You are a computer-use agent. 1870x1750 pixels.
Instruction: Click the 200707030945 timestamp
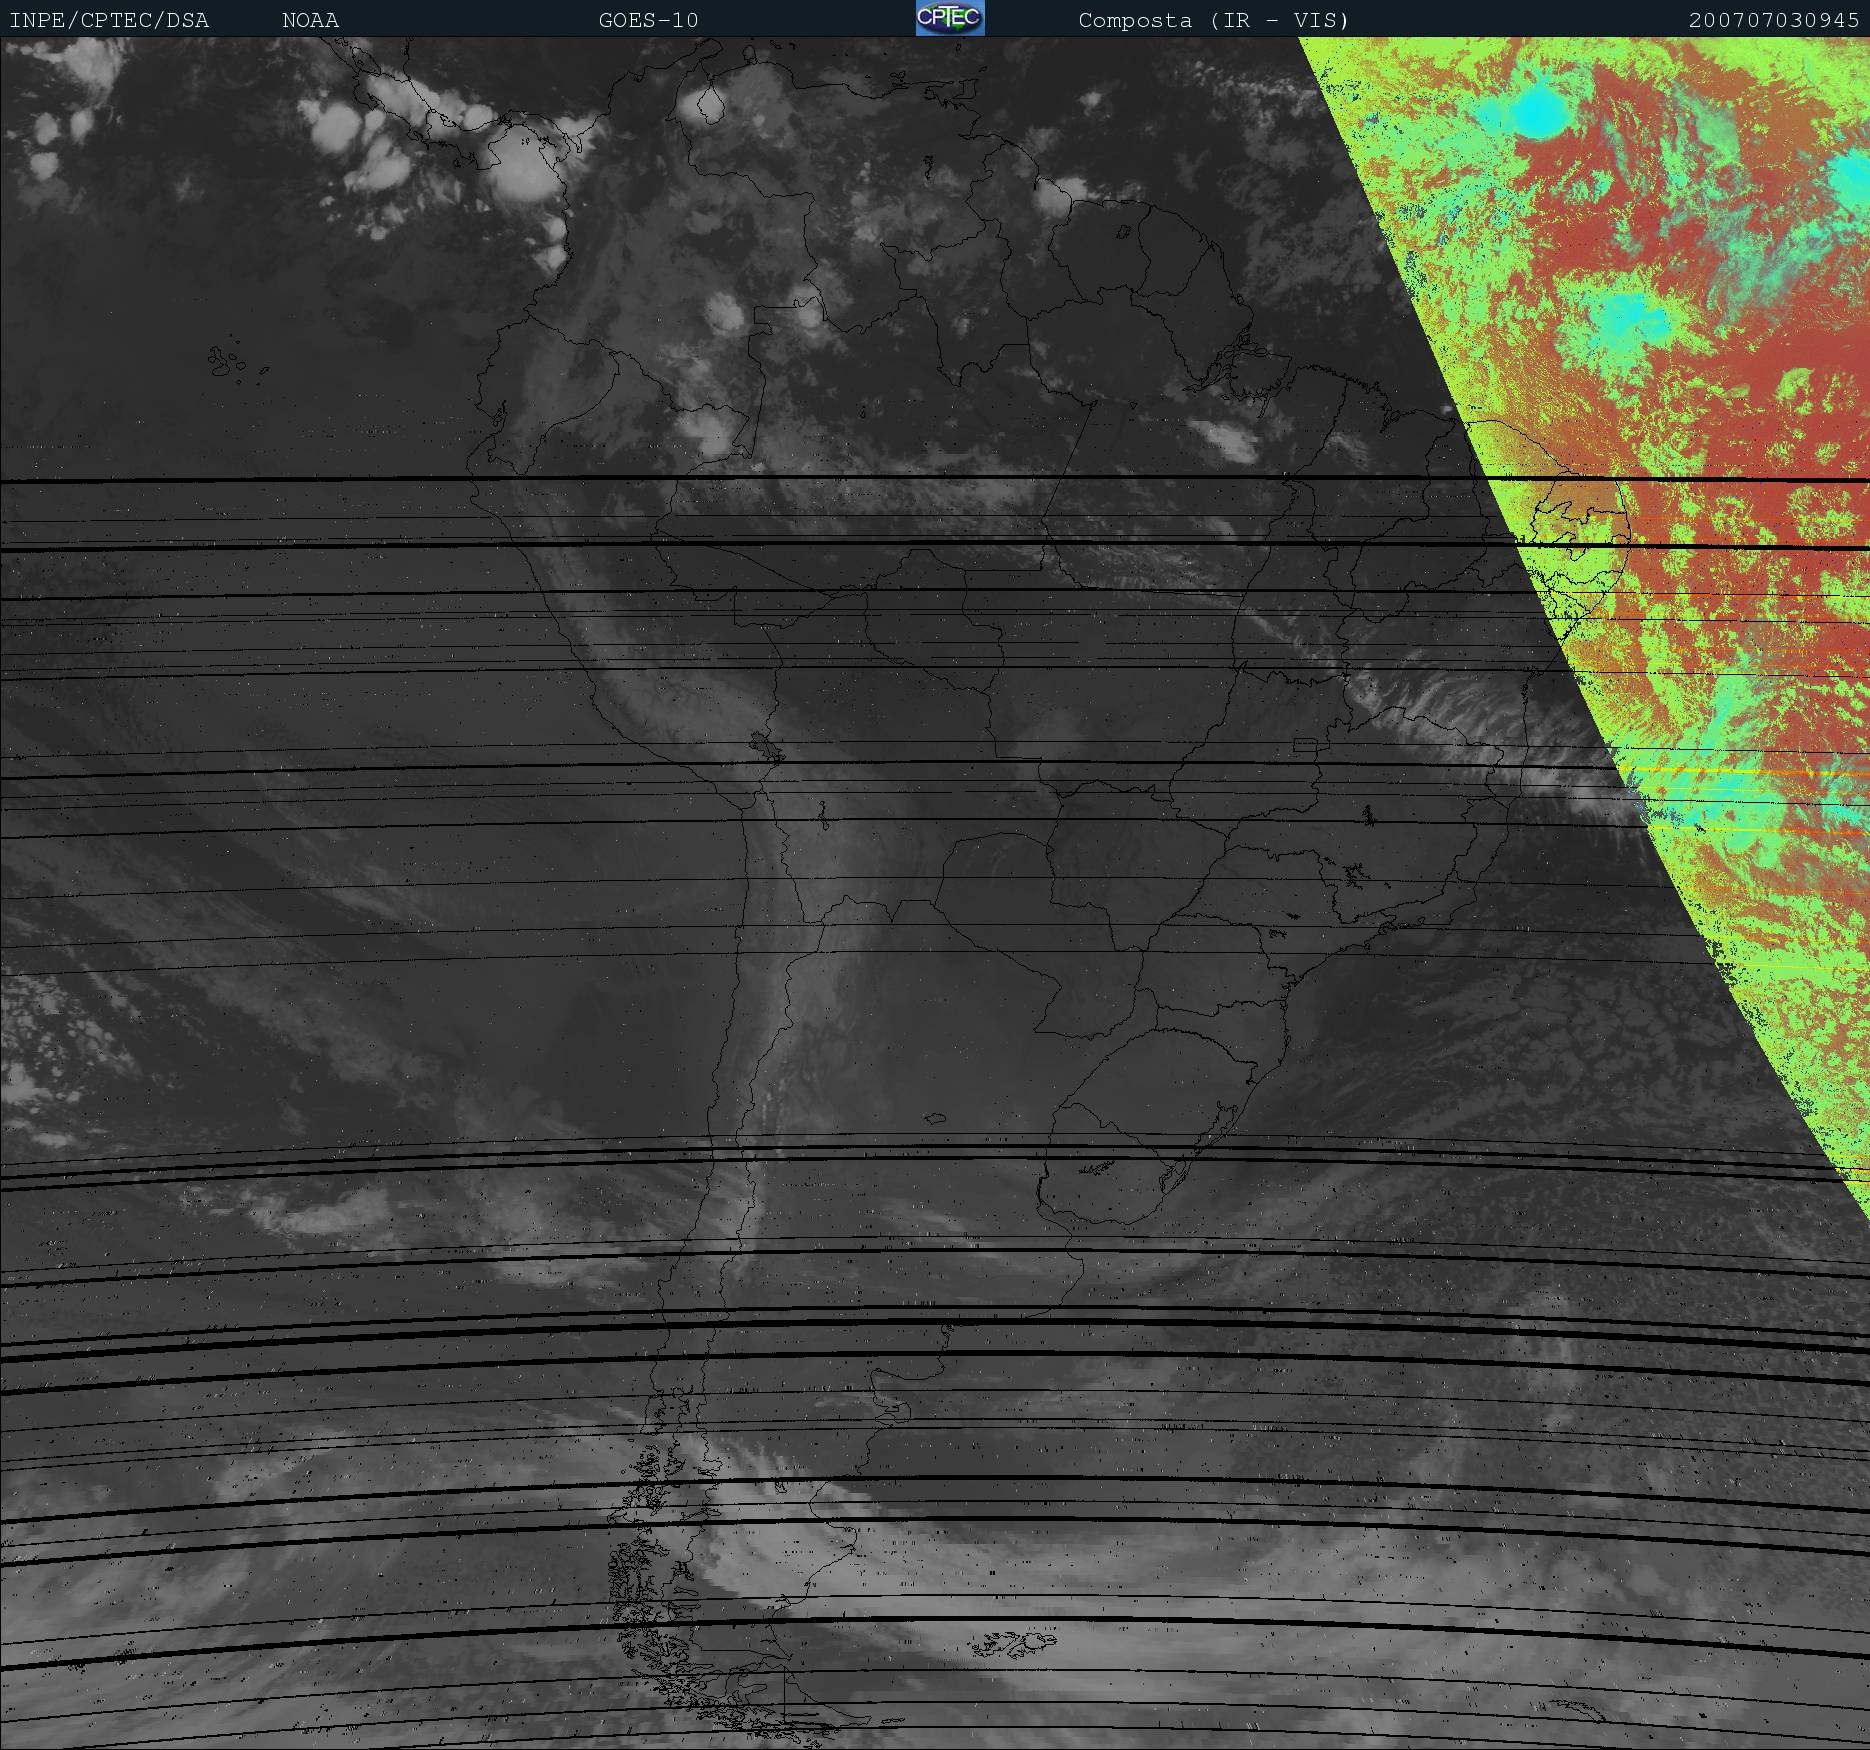point(1773,20)
